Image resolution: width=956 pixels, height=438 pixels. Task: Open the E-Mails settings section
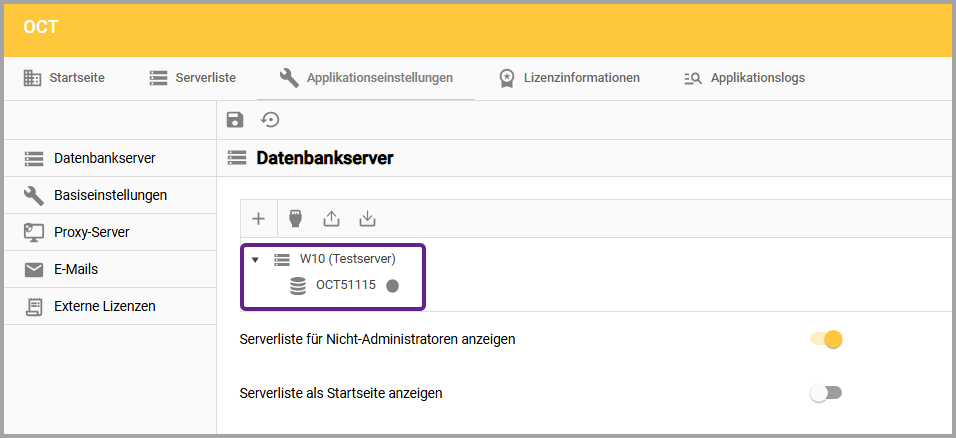(x=76, y=269)
